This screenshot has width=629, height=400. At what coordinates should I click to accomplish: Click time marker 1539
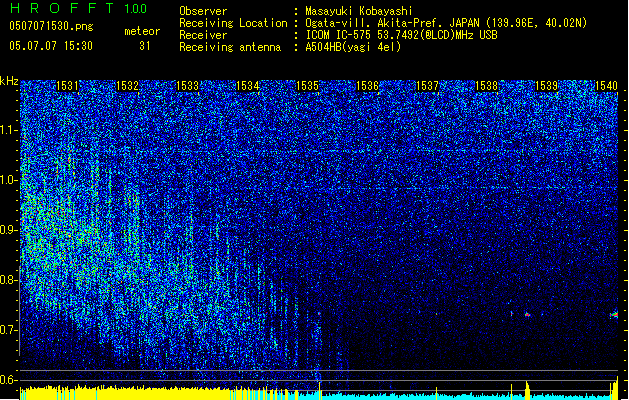coord(547,86)
